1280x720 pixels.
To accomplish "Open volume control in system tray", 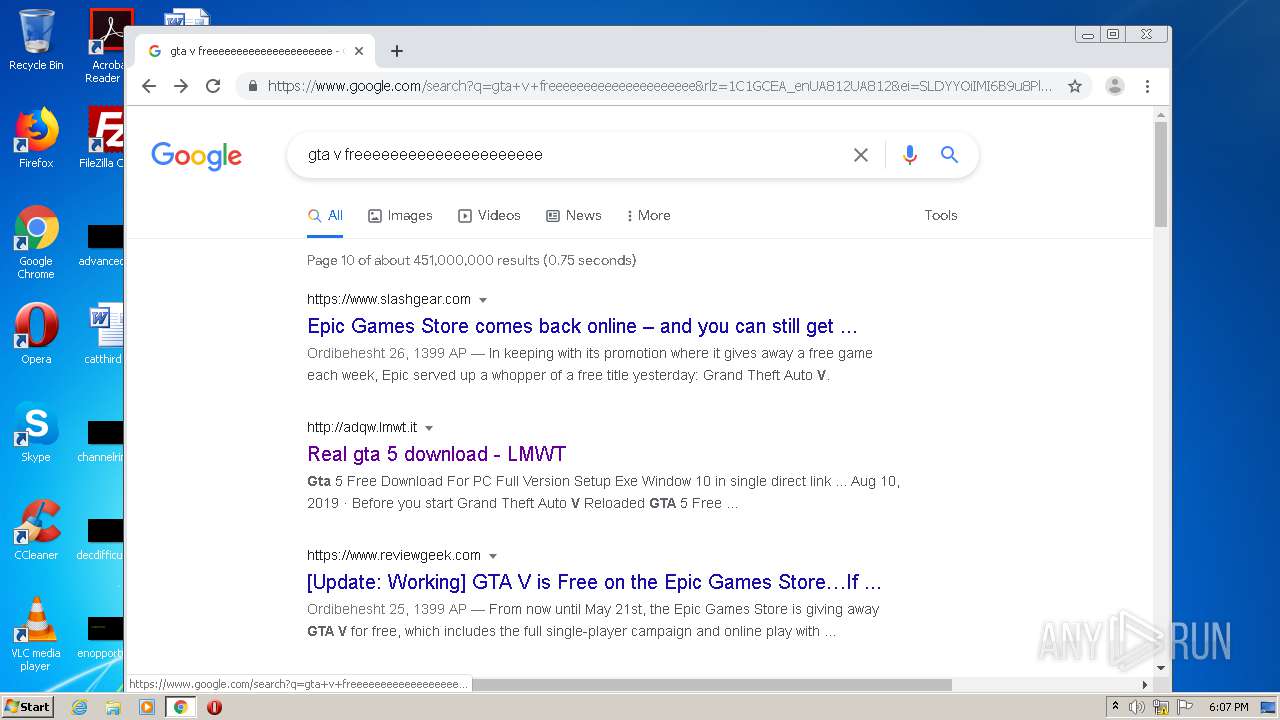I will coord(1136,707).
